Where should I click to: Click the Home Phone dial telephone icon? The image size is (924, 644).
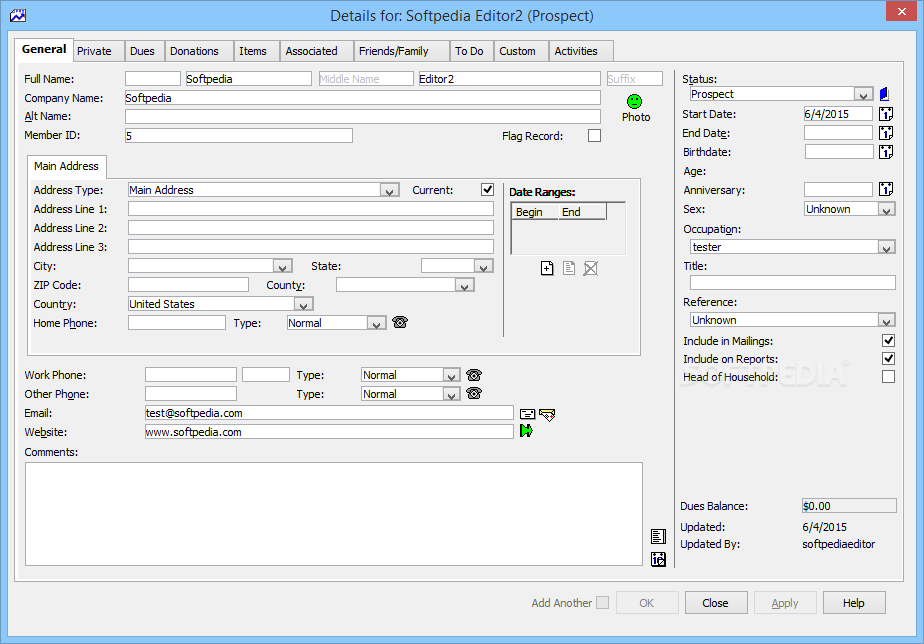400,322
